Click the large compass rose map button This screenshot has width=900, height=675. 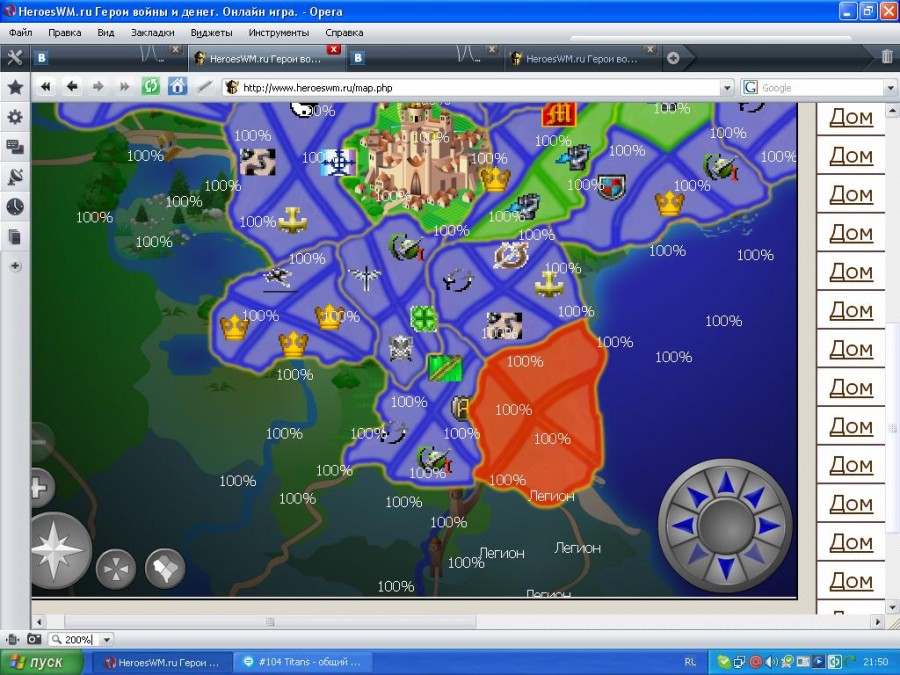[x=59, y=551]
